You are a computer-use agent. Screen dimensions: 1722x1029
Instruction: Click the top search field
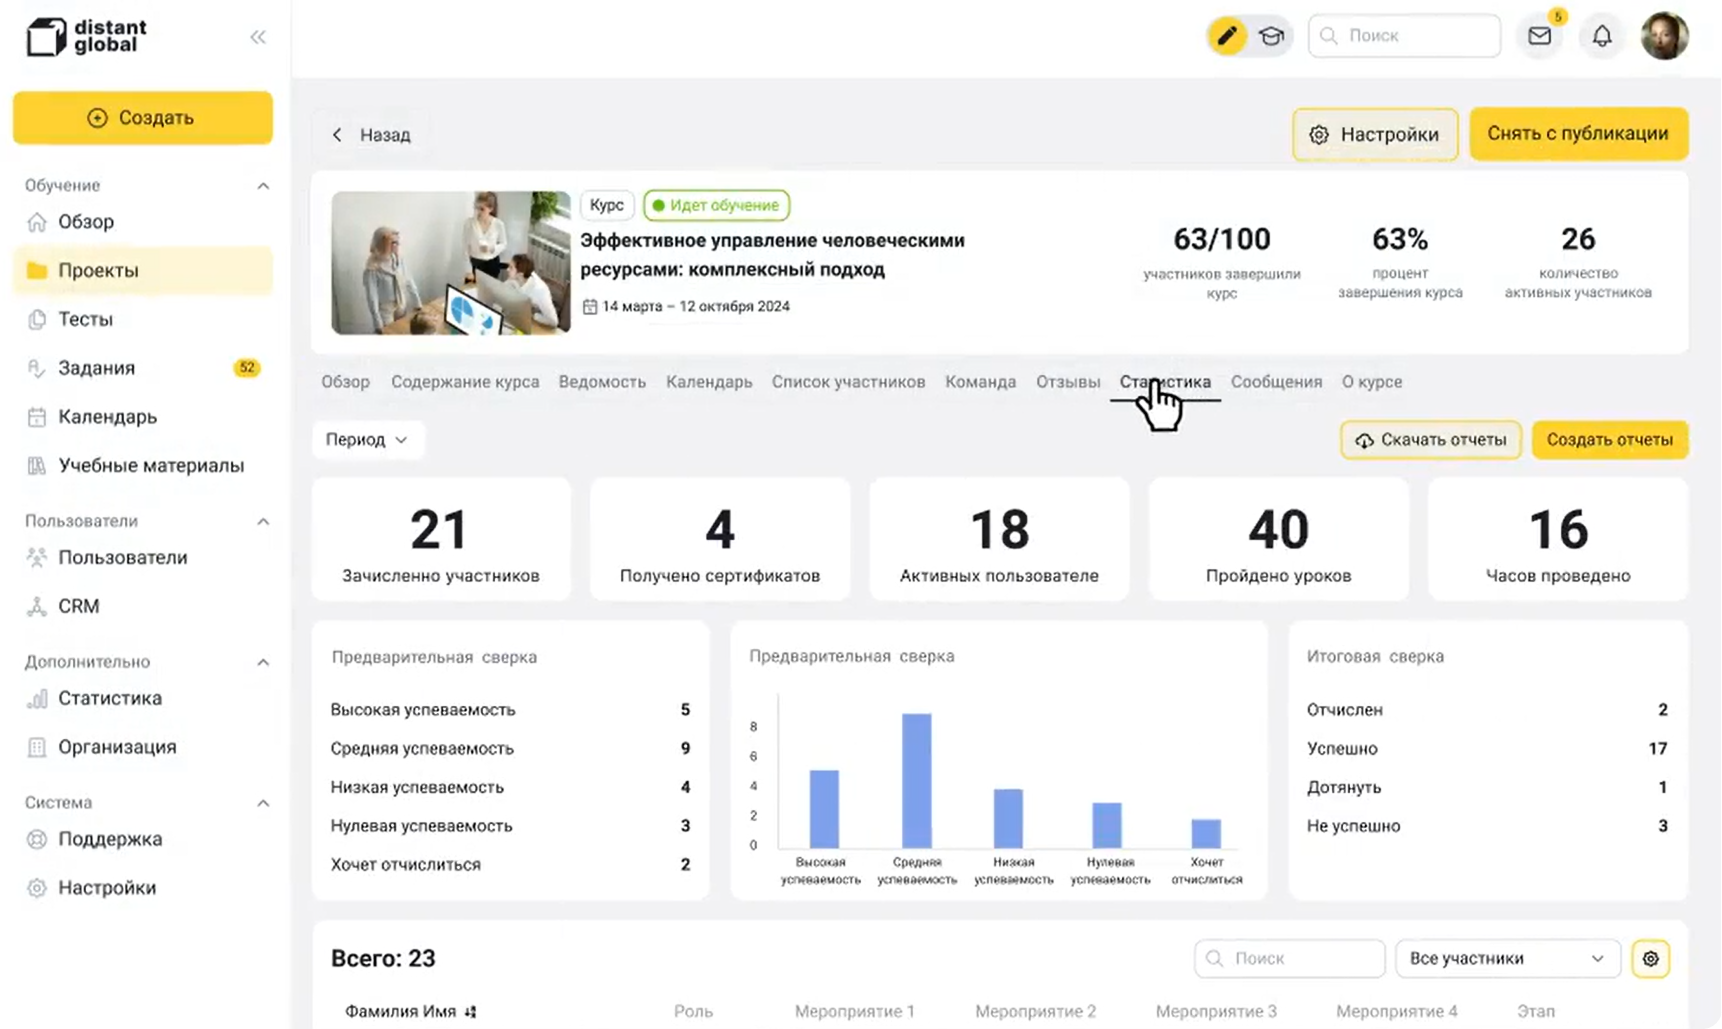click(1404, 36)
